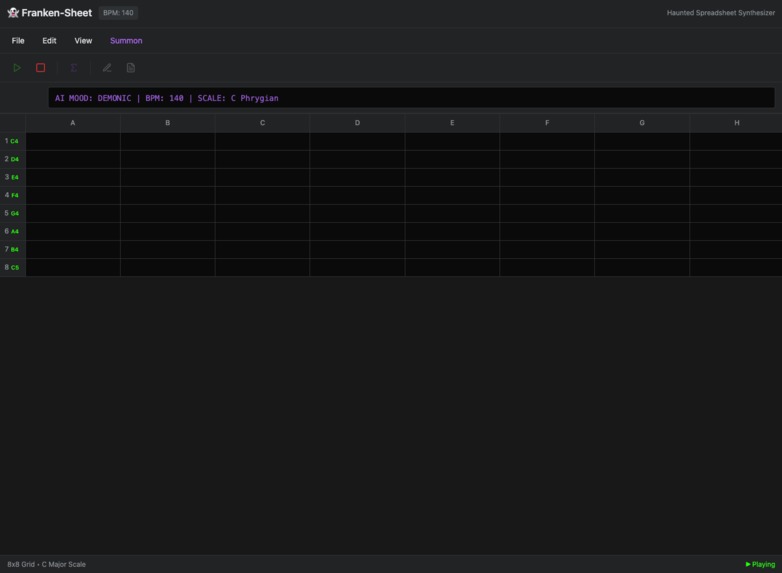The width and height of the screenshot is (782, 573).
Task: Click cell E5 in the G4 row
Action: coord(452,213)
